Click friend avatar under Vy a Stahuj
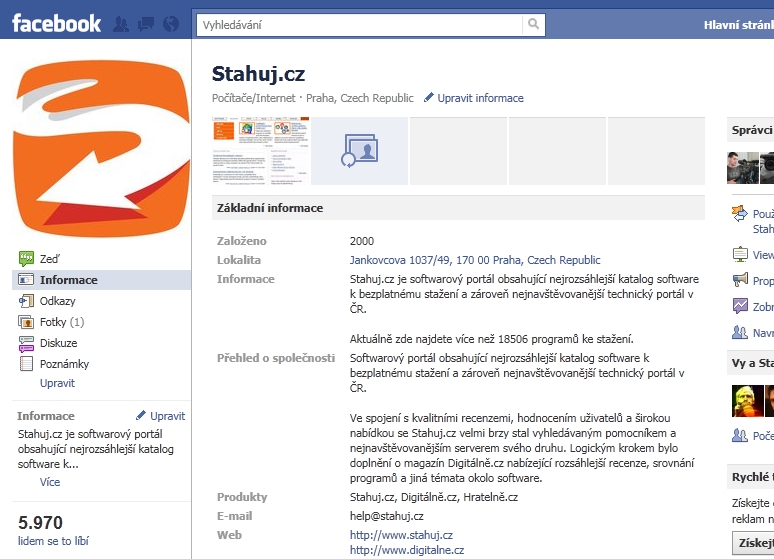The width and height of the screenshot is (774, 559). (x=747, y=401)
